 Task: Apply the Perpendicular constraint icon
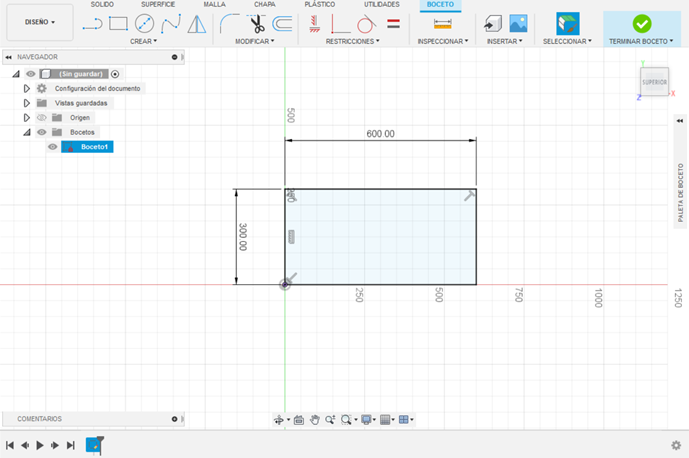point(340,24)
